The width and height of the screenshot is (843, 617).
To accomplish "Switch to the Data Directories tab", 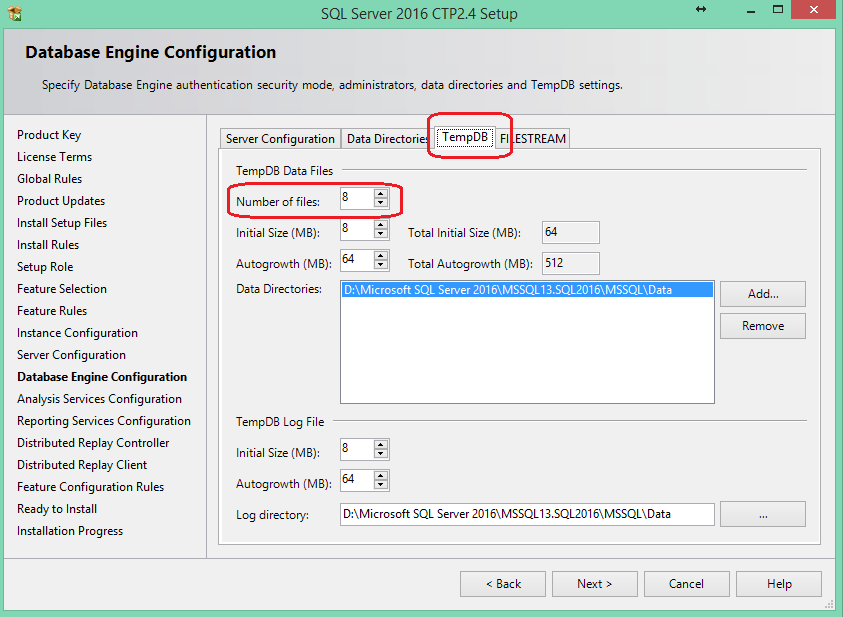I will [387, 139].
